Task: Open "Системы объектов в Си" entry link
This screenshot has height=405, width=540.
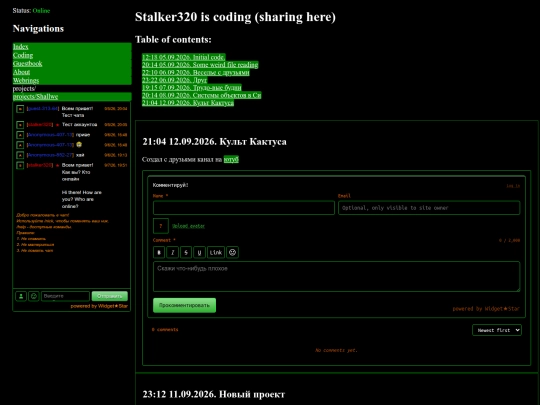Action: (201, 95)
